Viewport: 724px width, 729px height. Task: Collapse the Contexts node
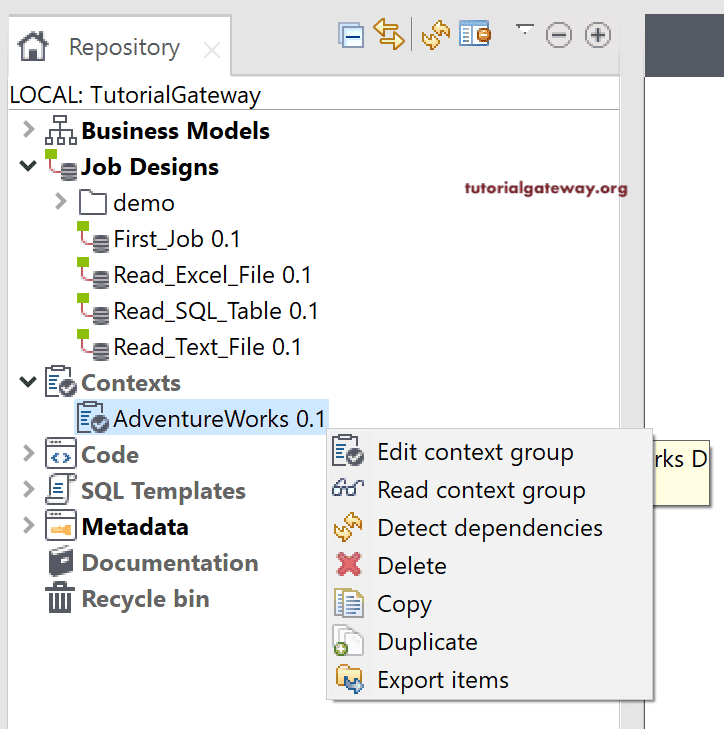28,382
